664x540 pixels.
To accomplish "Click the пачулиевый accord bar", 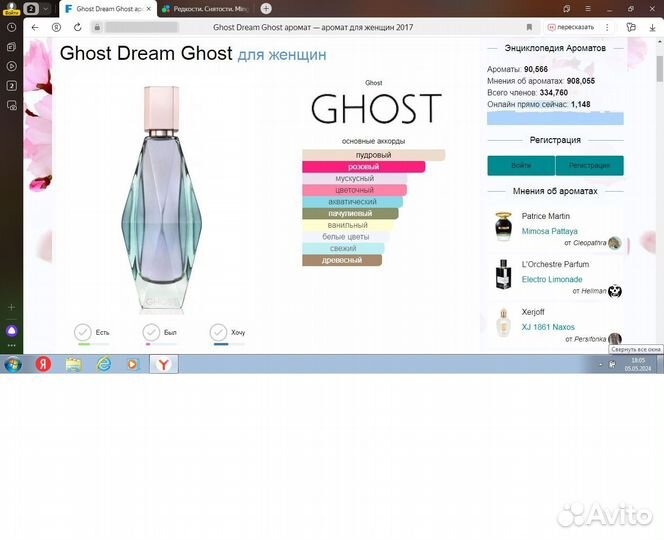I will click(350, 213).
